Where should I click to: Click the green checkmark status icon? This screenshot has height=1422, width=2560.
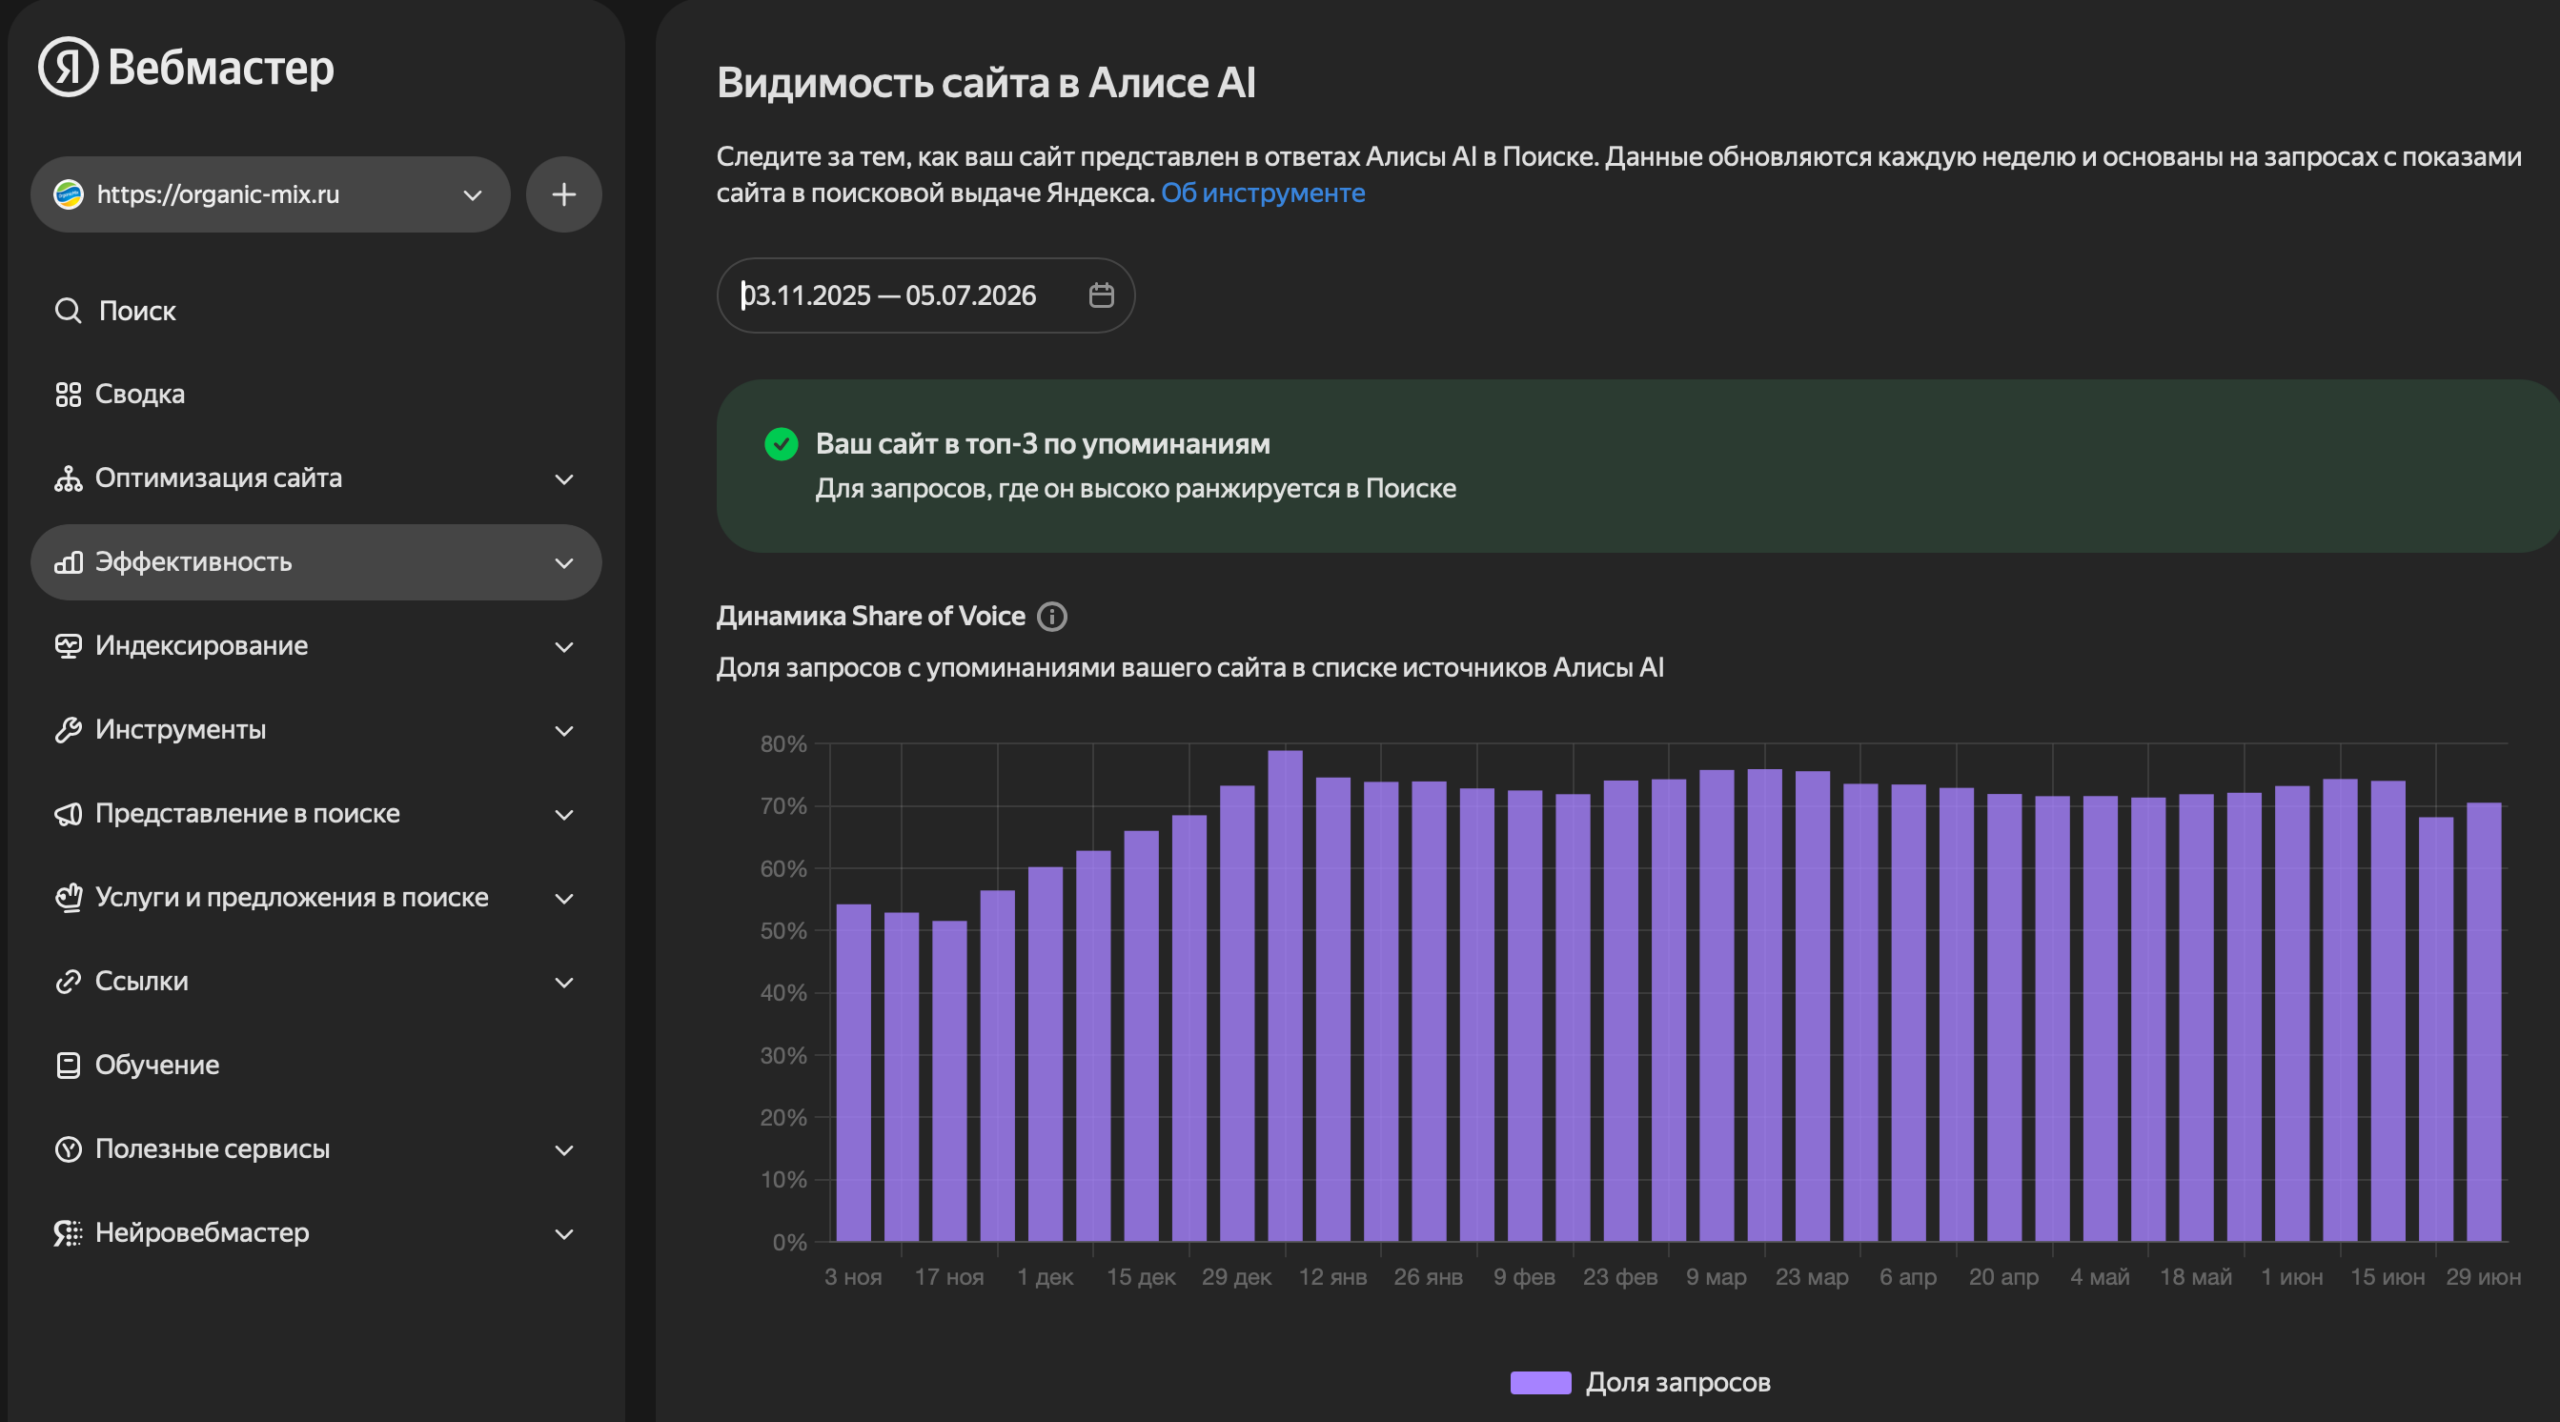click(x=781, y=444)
